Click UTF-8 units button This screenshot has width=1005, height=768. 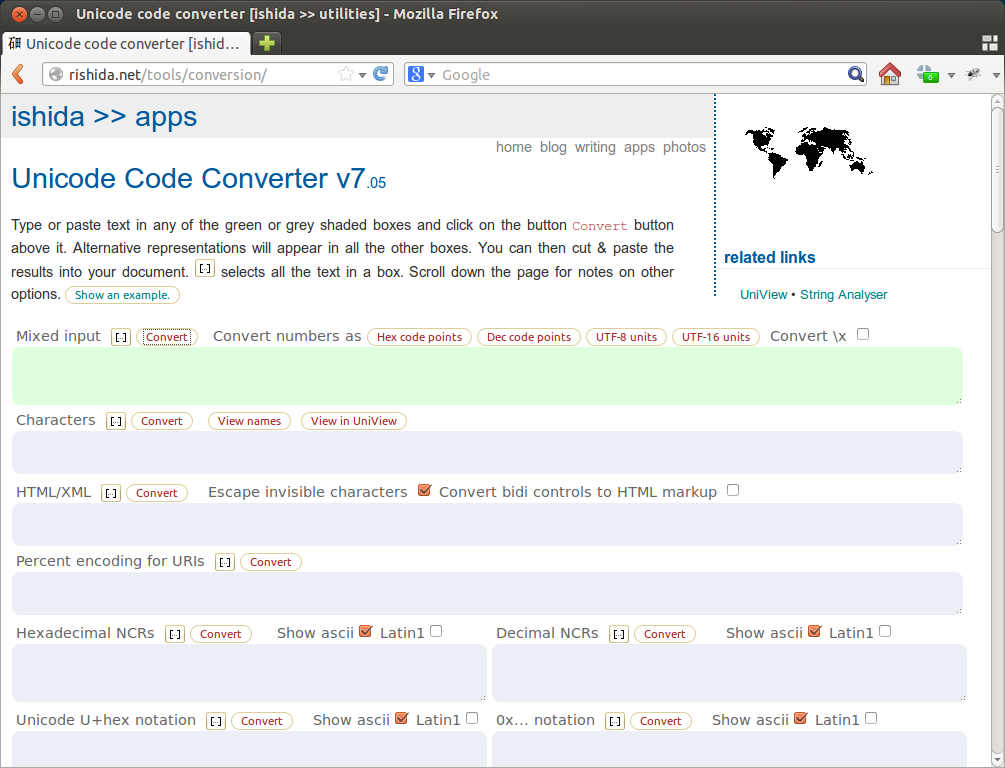pyautogui.click(x=626, y=337)
